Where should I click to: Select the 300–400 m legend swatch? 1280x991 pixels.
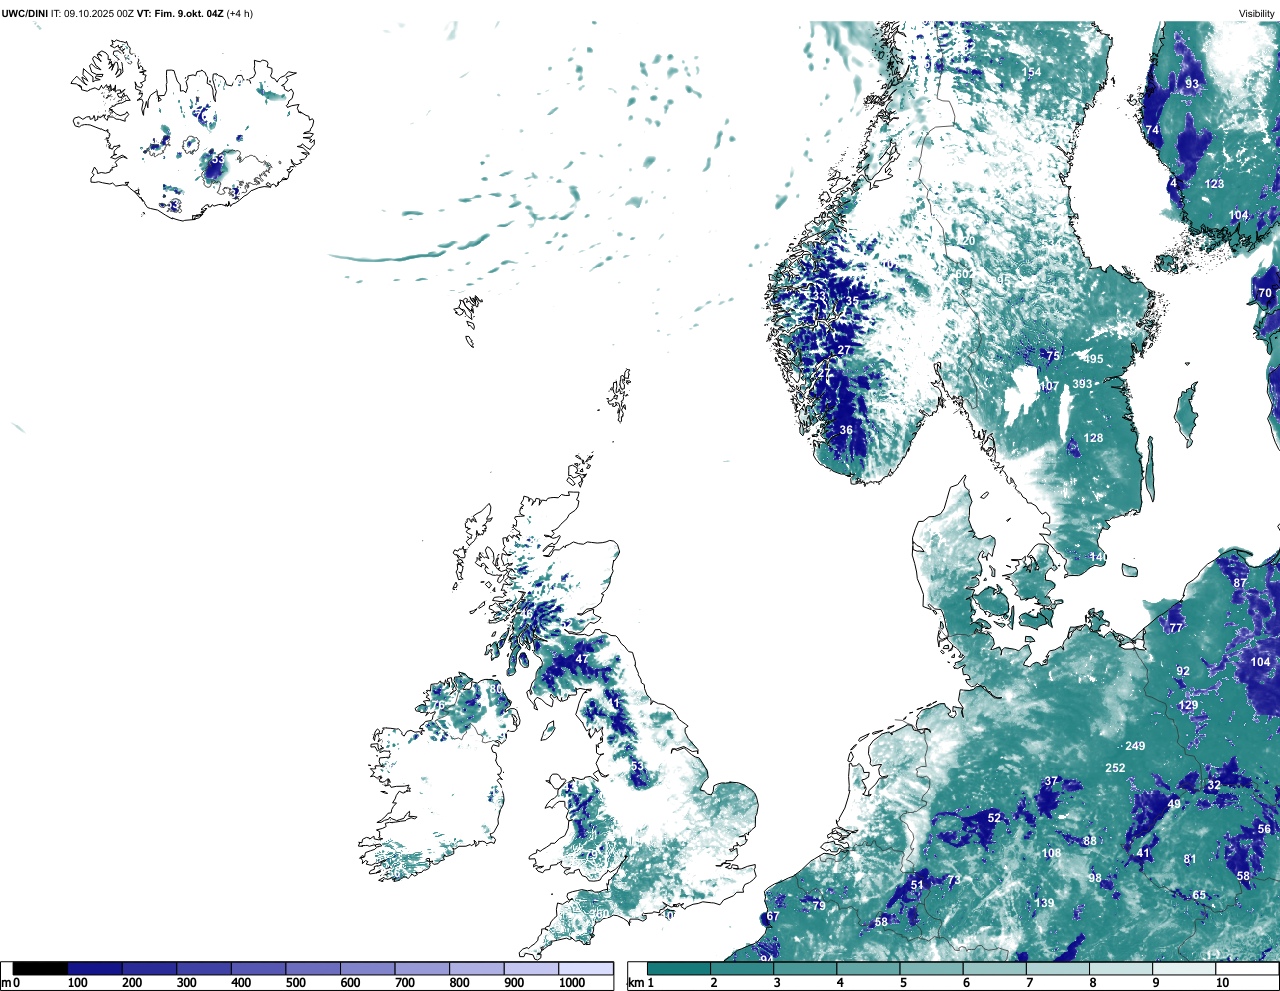pyautogui.click(x=204, y=968)
